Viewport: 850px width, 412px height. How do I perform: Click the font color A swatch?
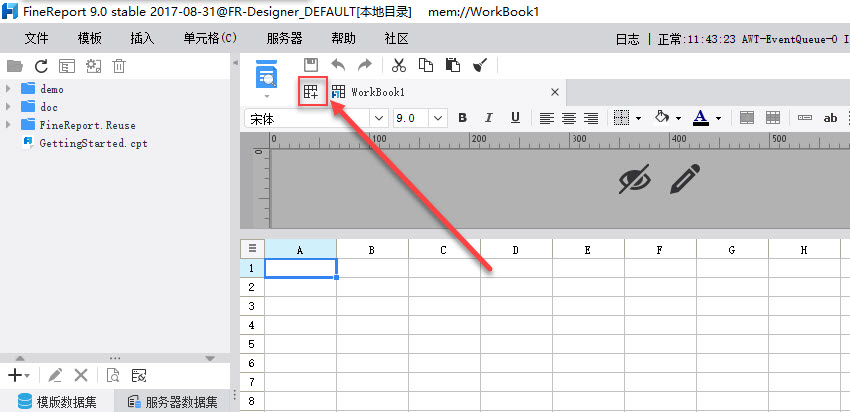pyautogui.click(x=701, y=118)
